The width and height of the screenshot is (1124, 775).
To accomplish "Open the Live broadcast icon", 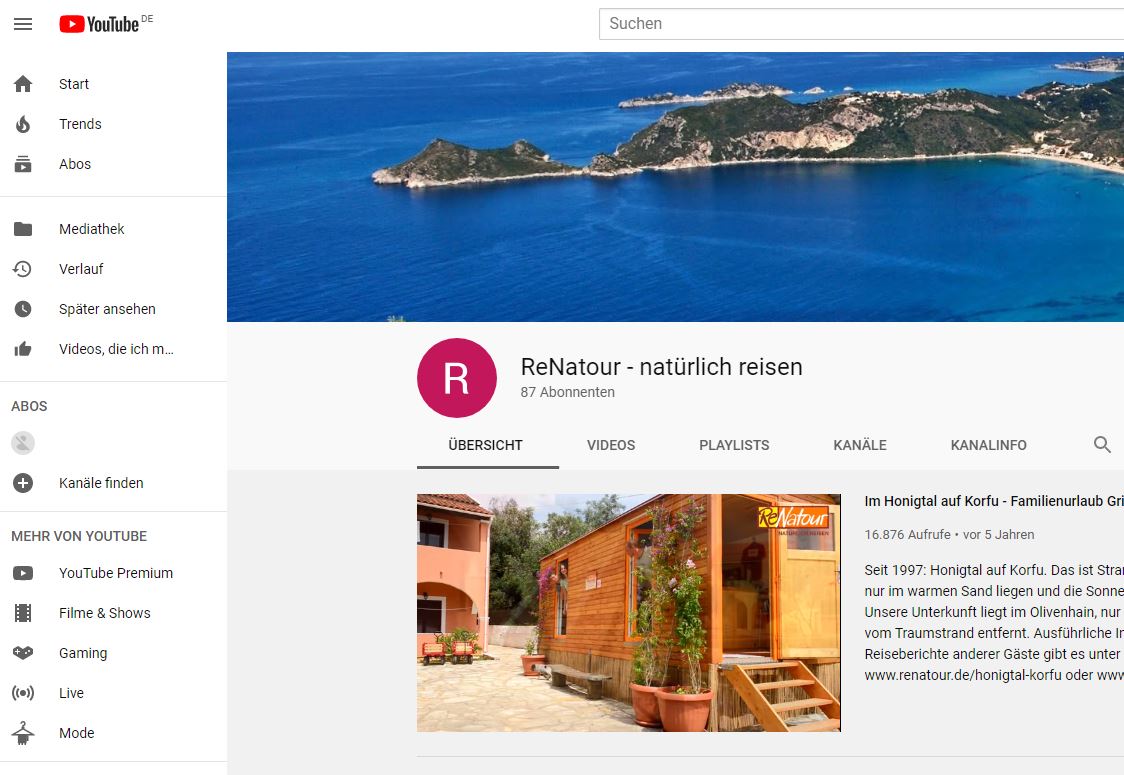I will [23, 693].
